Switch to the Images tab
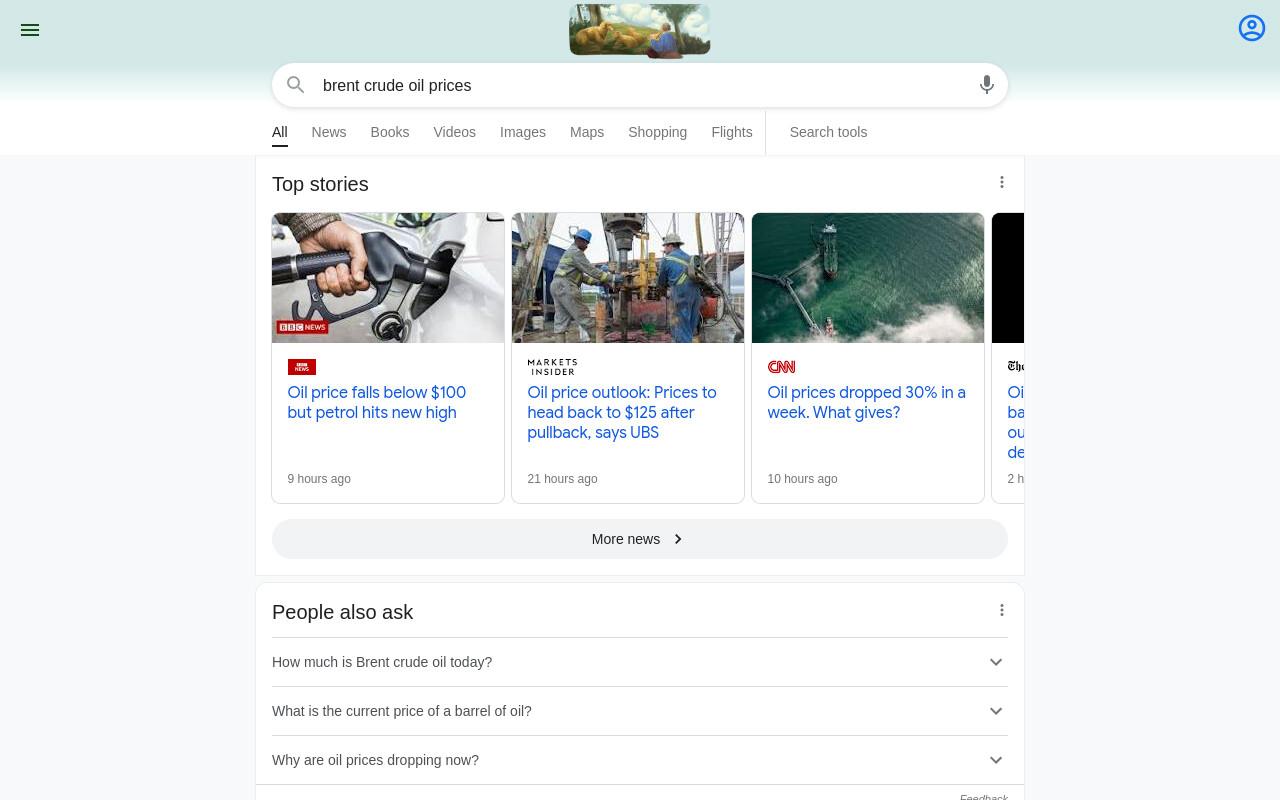The image size is (1280, 800). [523, 132]
